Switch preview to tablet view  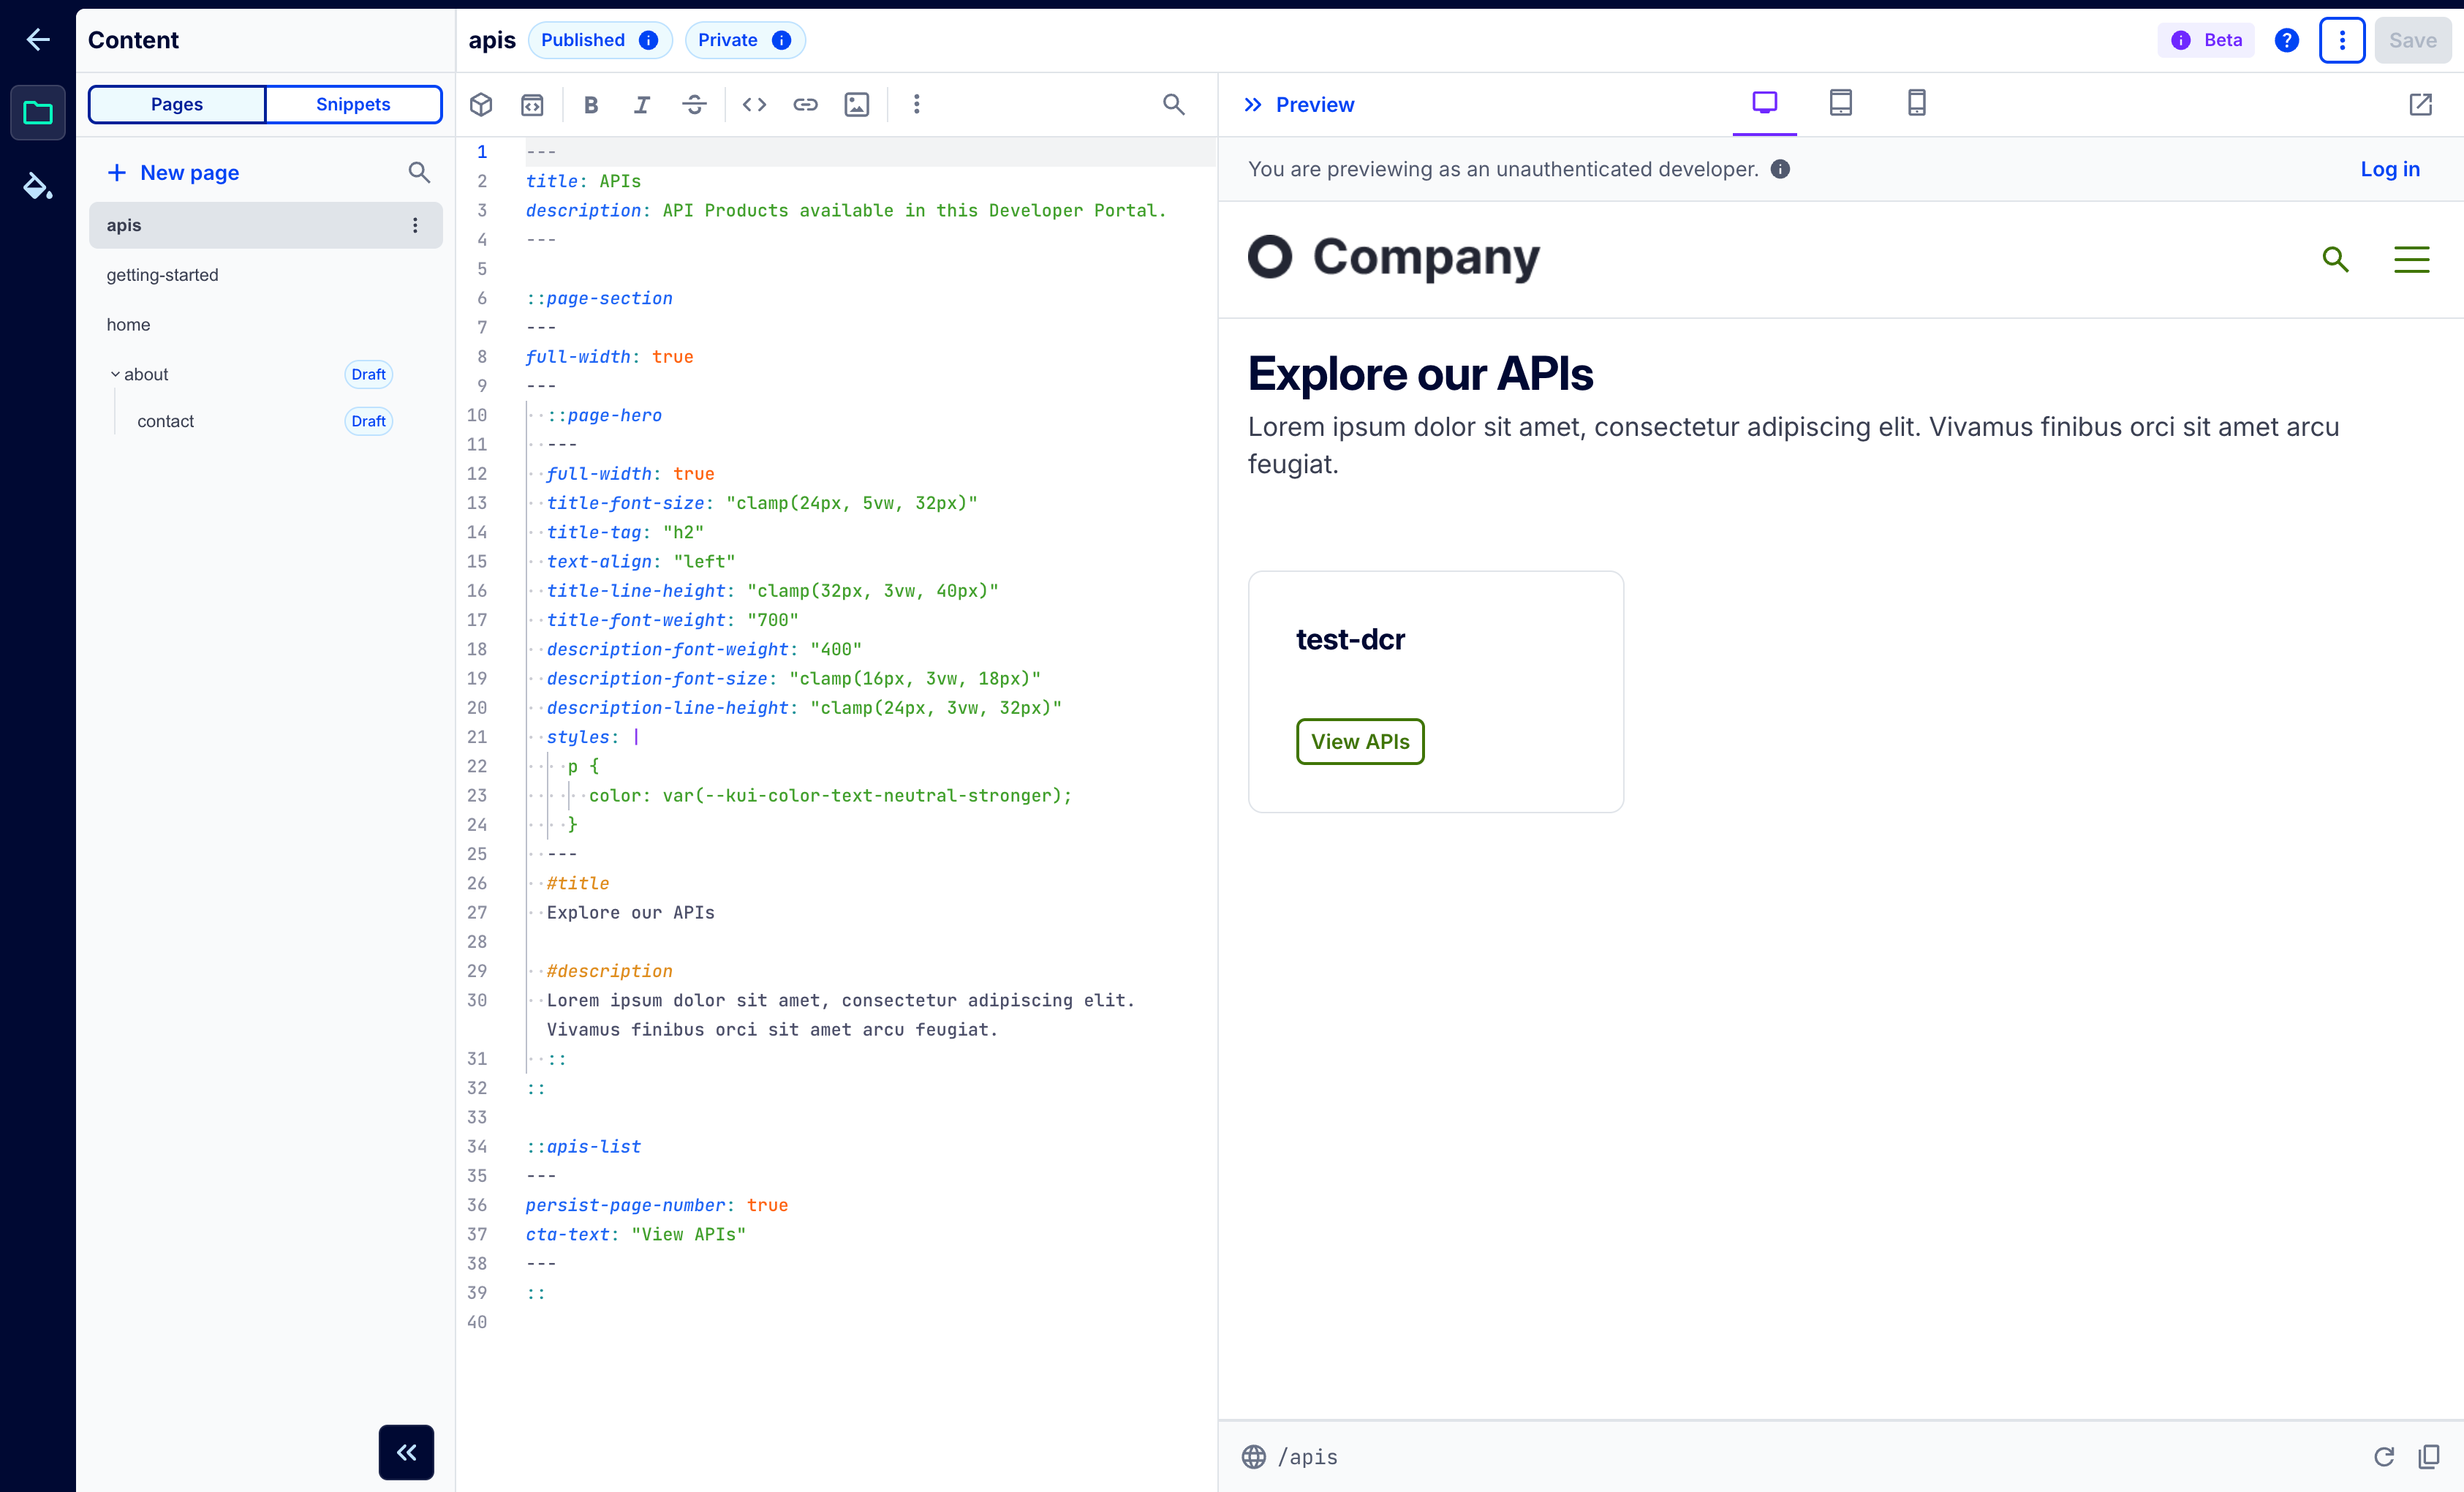pyautogui.click(x=1840, y=103)
